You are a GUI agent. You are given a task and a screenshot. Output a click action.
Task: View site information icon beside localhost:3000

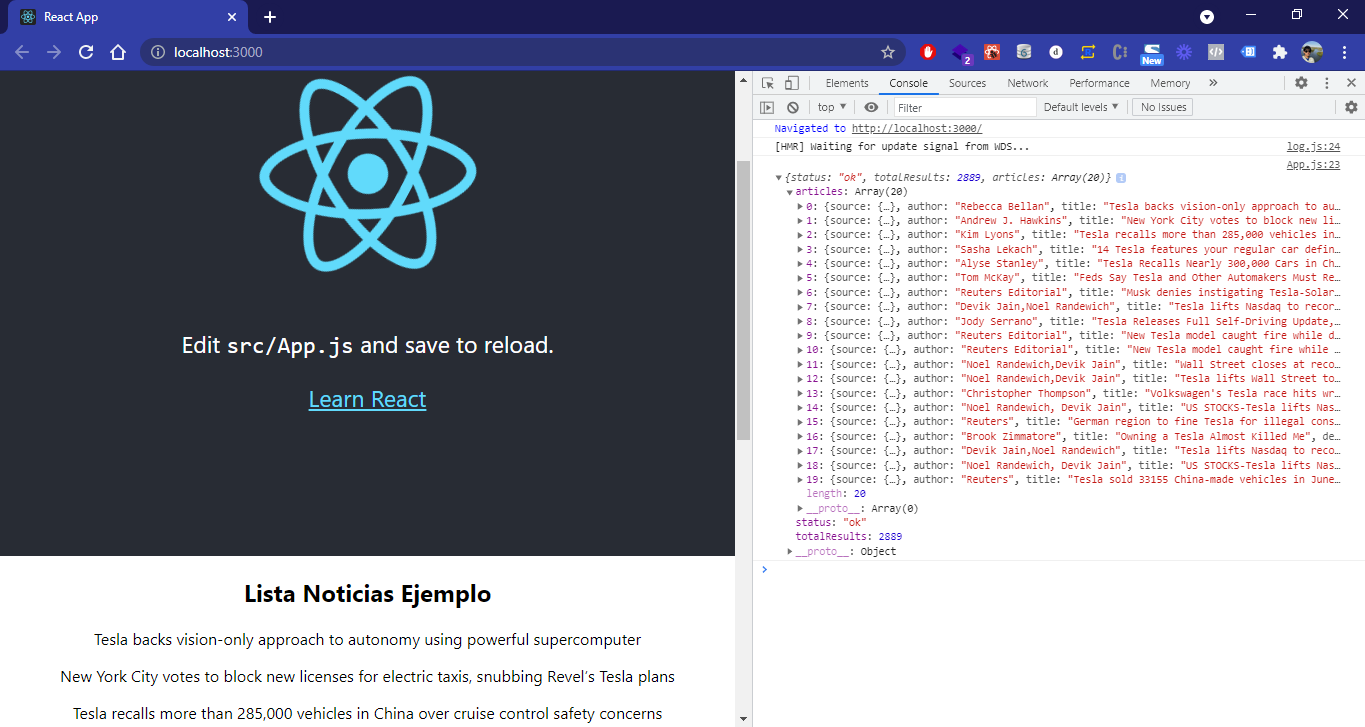(x=157, y=52)
